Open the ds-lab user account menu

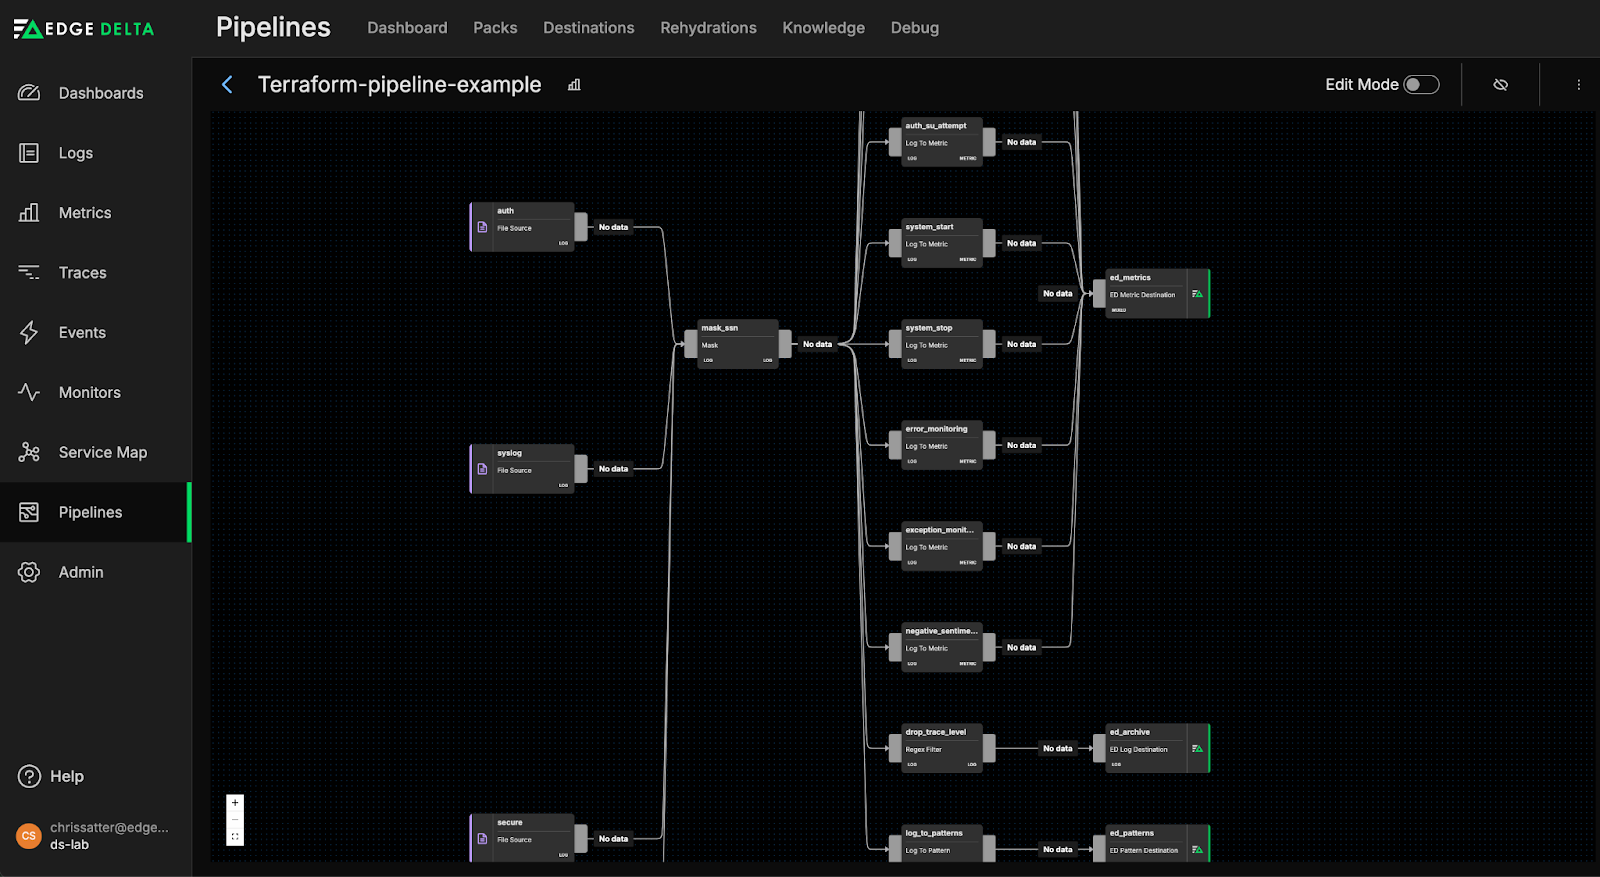point(95,836)
